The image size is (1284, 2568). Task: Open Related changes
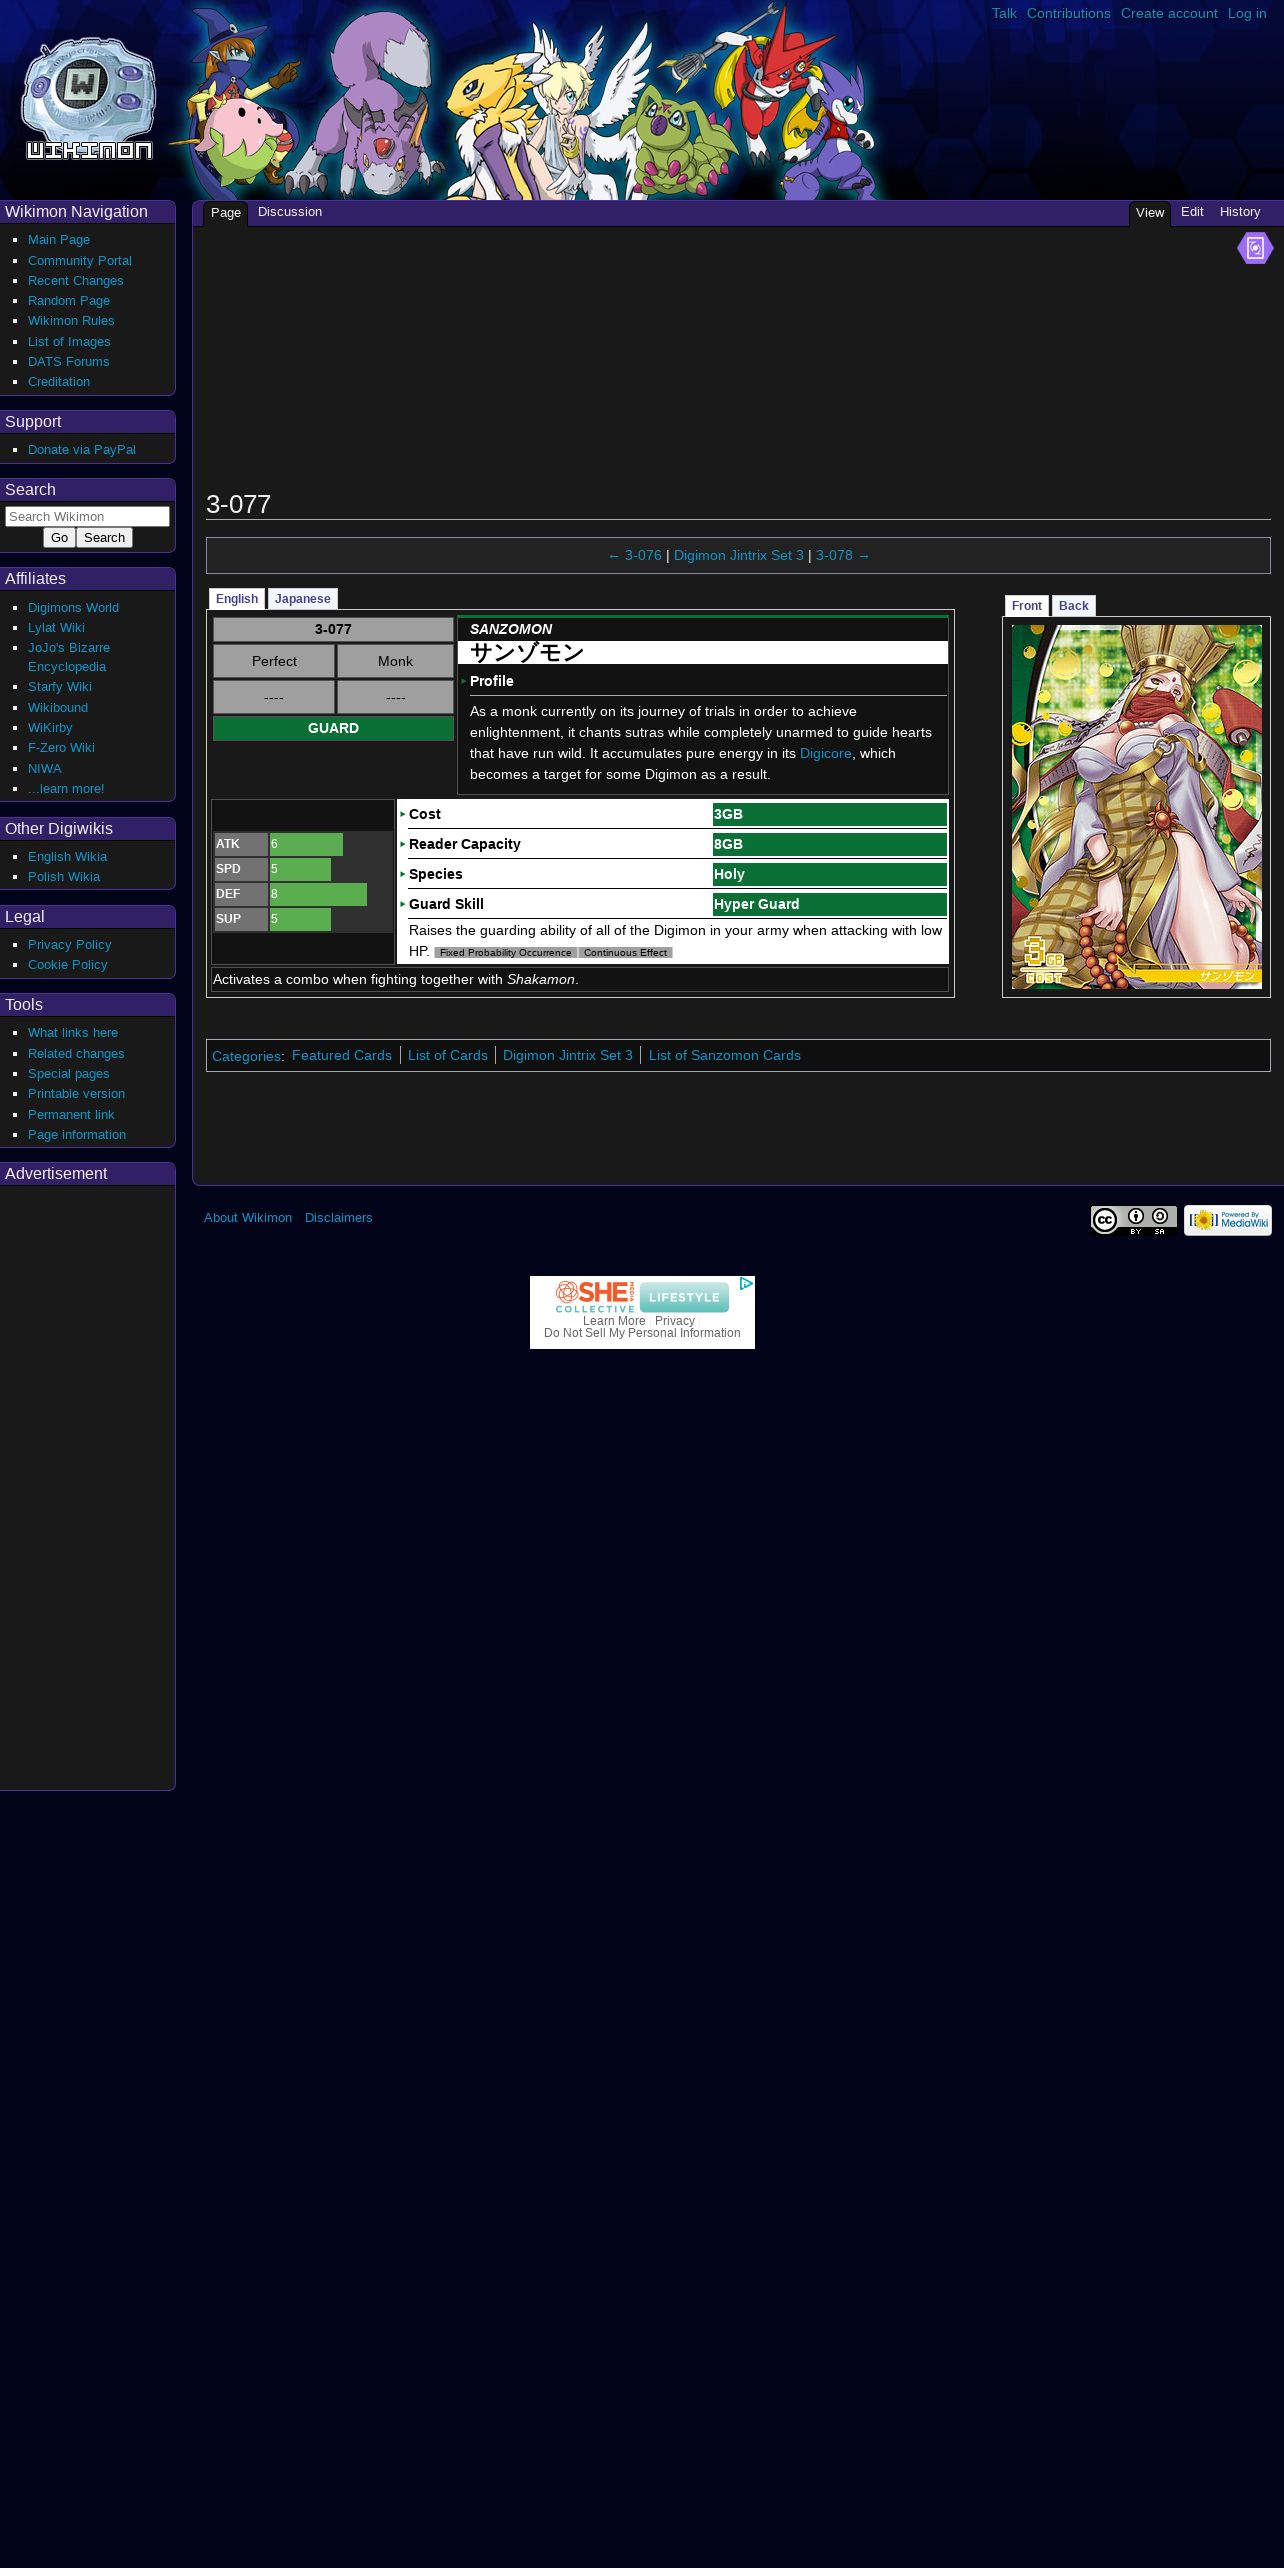coord(76,1054)
